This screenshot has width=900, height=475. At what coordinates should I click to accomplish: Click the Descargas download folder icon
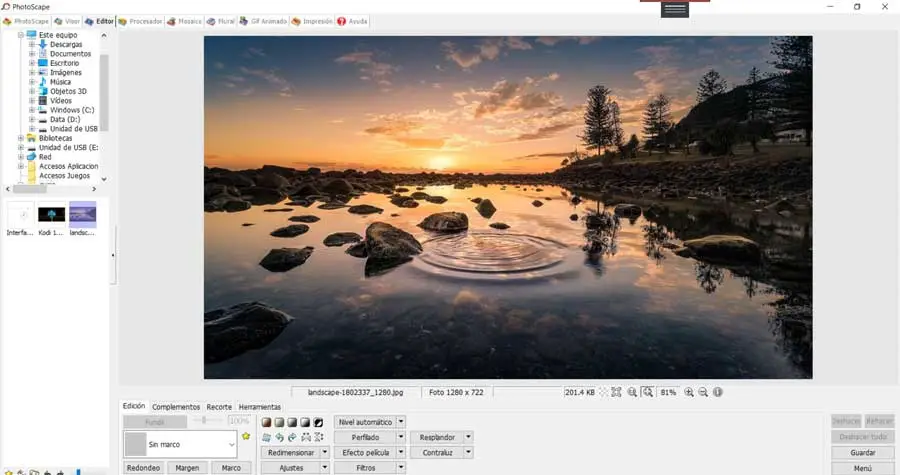(x=42, y=44)
